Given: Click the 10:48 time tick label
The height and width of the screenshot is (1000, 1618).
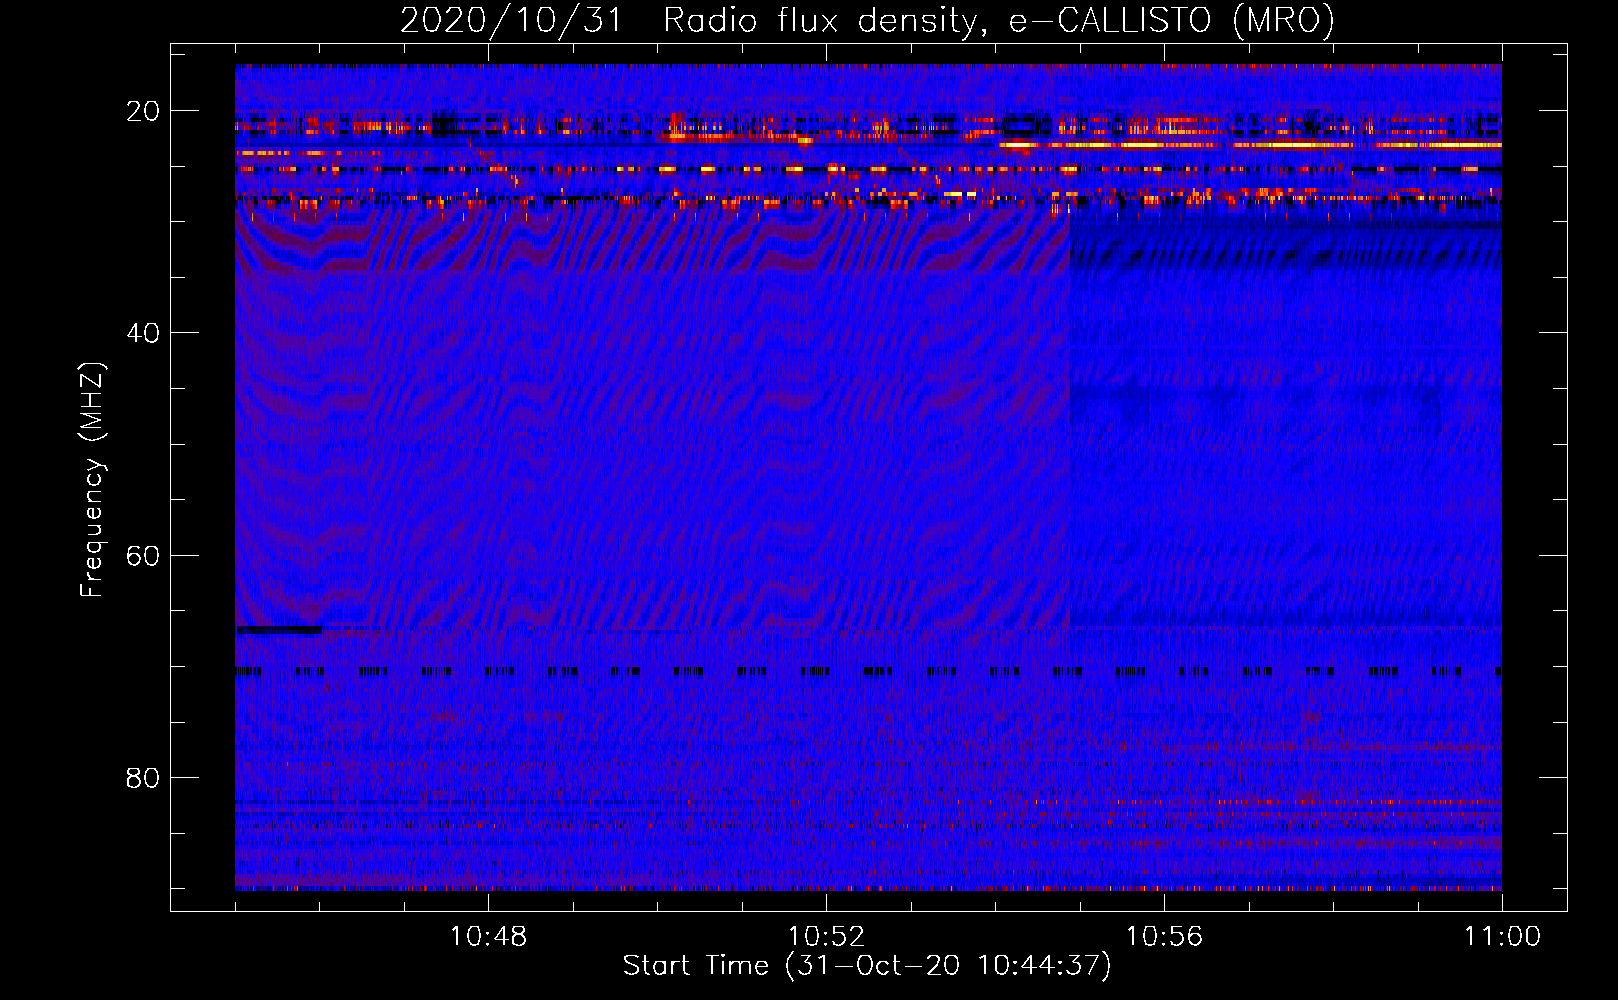Looking at the screenshot, I should pos(488,937).
